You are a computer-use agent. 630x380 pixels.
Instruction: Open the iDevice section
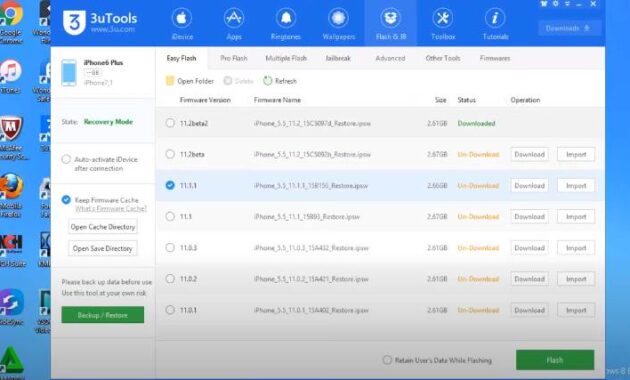click(182, 24)
